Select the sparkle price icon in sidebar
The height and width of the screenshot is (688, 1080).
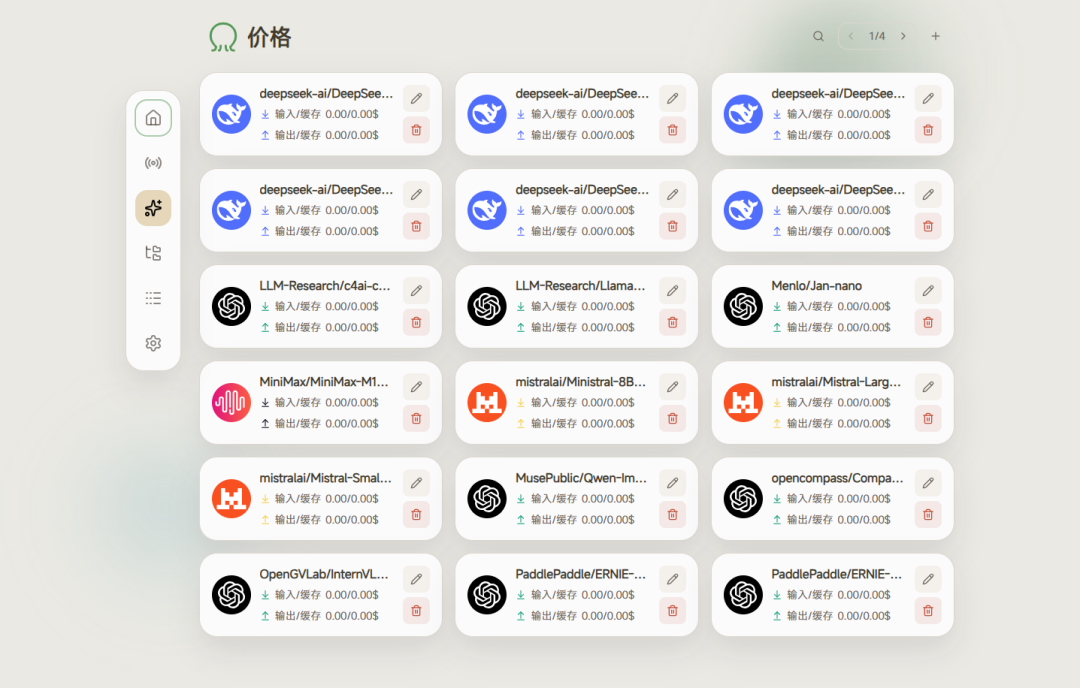153,208
